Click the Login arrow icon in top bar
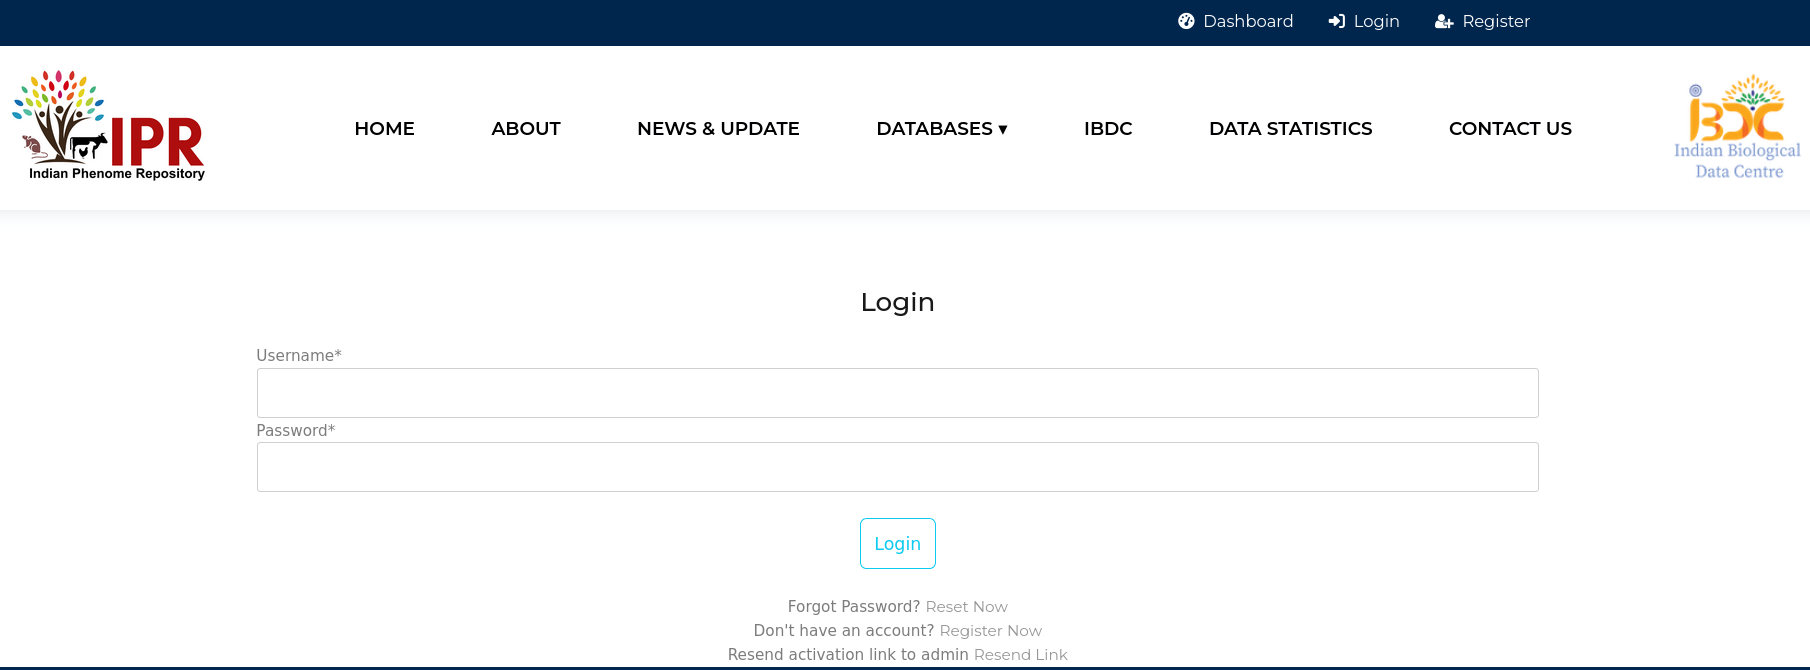 pos(1336,21)
